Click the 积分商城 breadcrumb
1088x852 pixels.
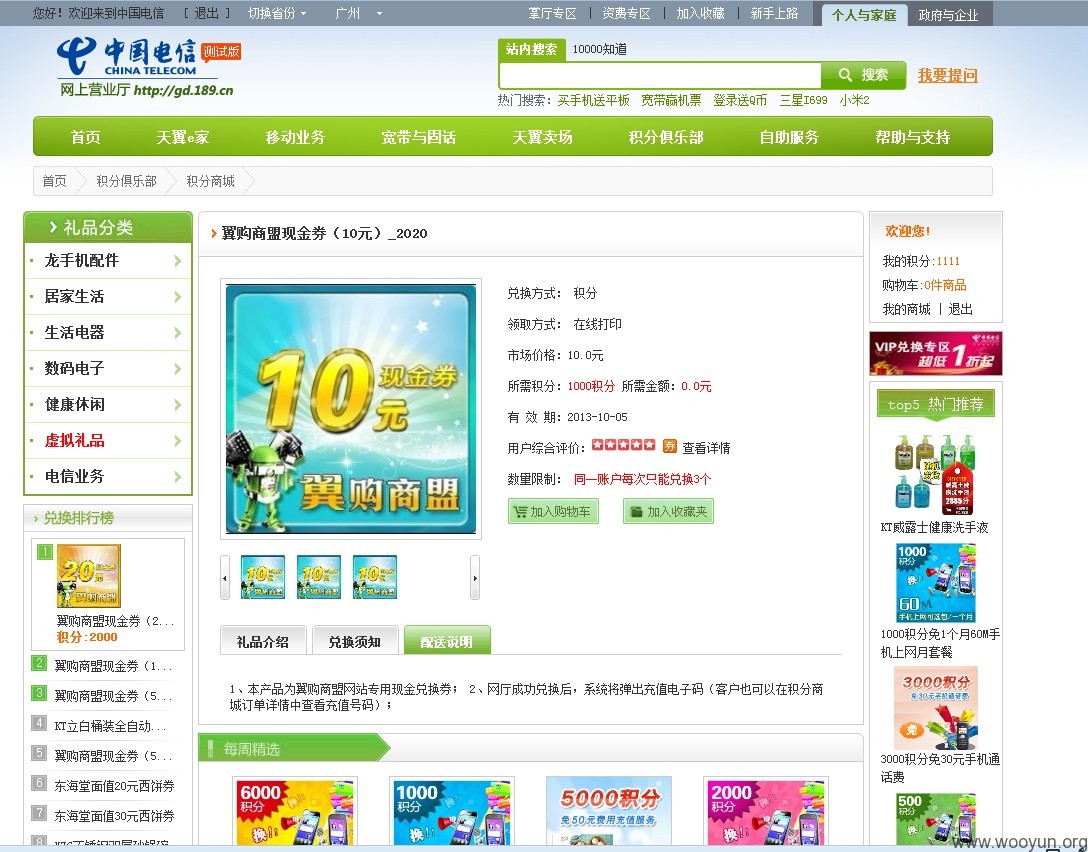(x=210, y=181)
